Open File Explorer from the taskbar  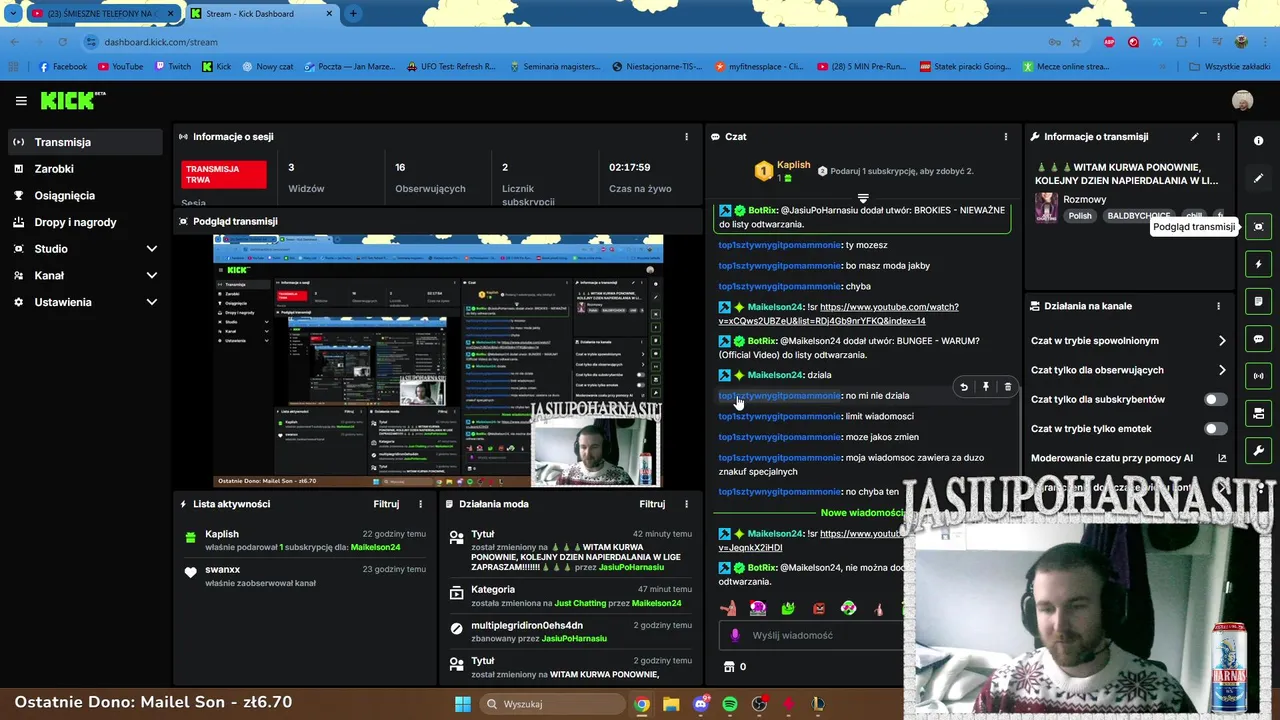pyautogui.click(x=671, y=704)
